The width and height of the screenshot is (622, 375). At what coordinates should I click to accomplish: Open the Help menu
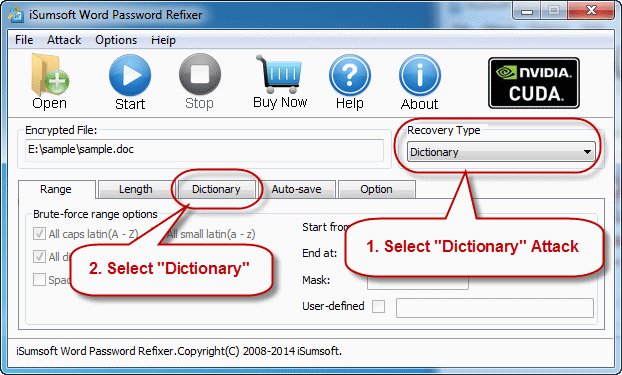point(163,40)
